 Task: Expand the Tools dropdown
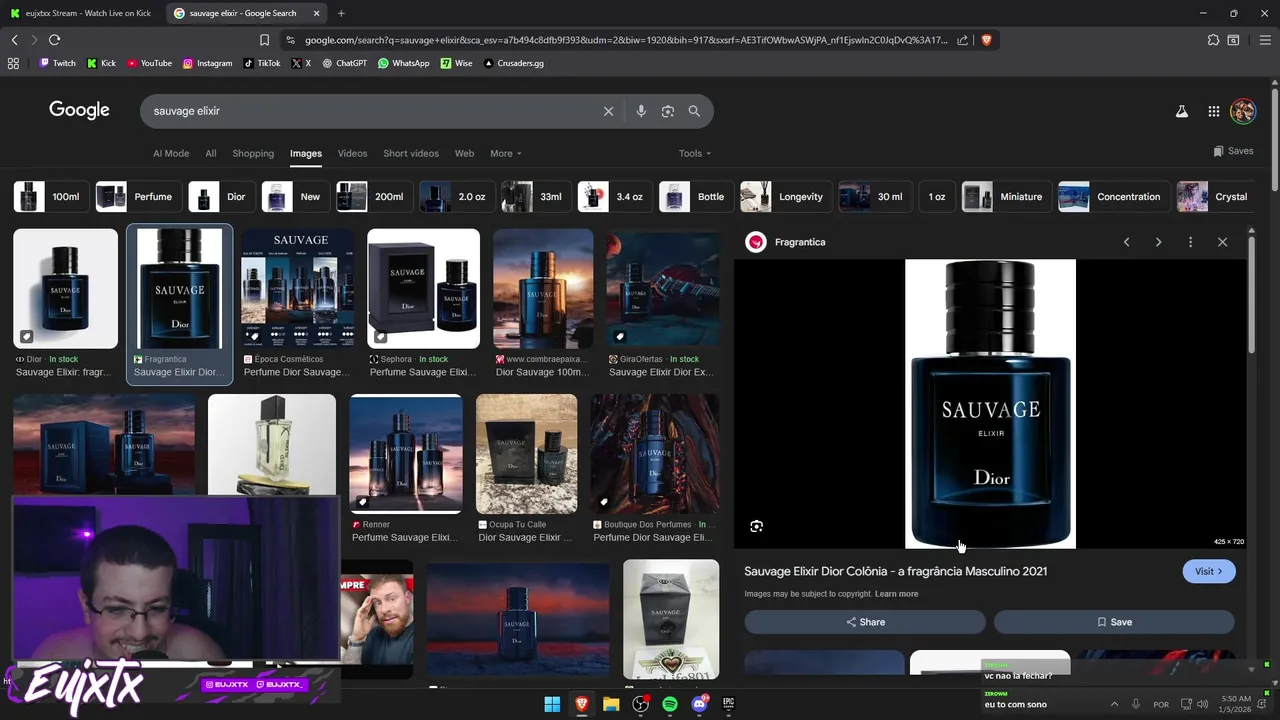click(x=695, y=153)
